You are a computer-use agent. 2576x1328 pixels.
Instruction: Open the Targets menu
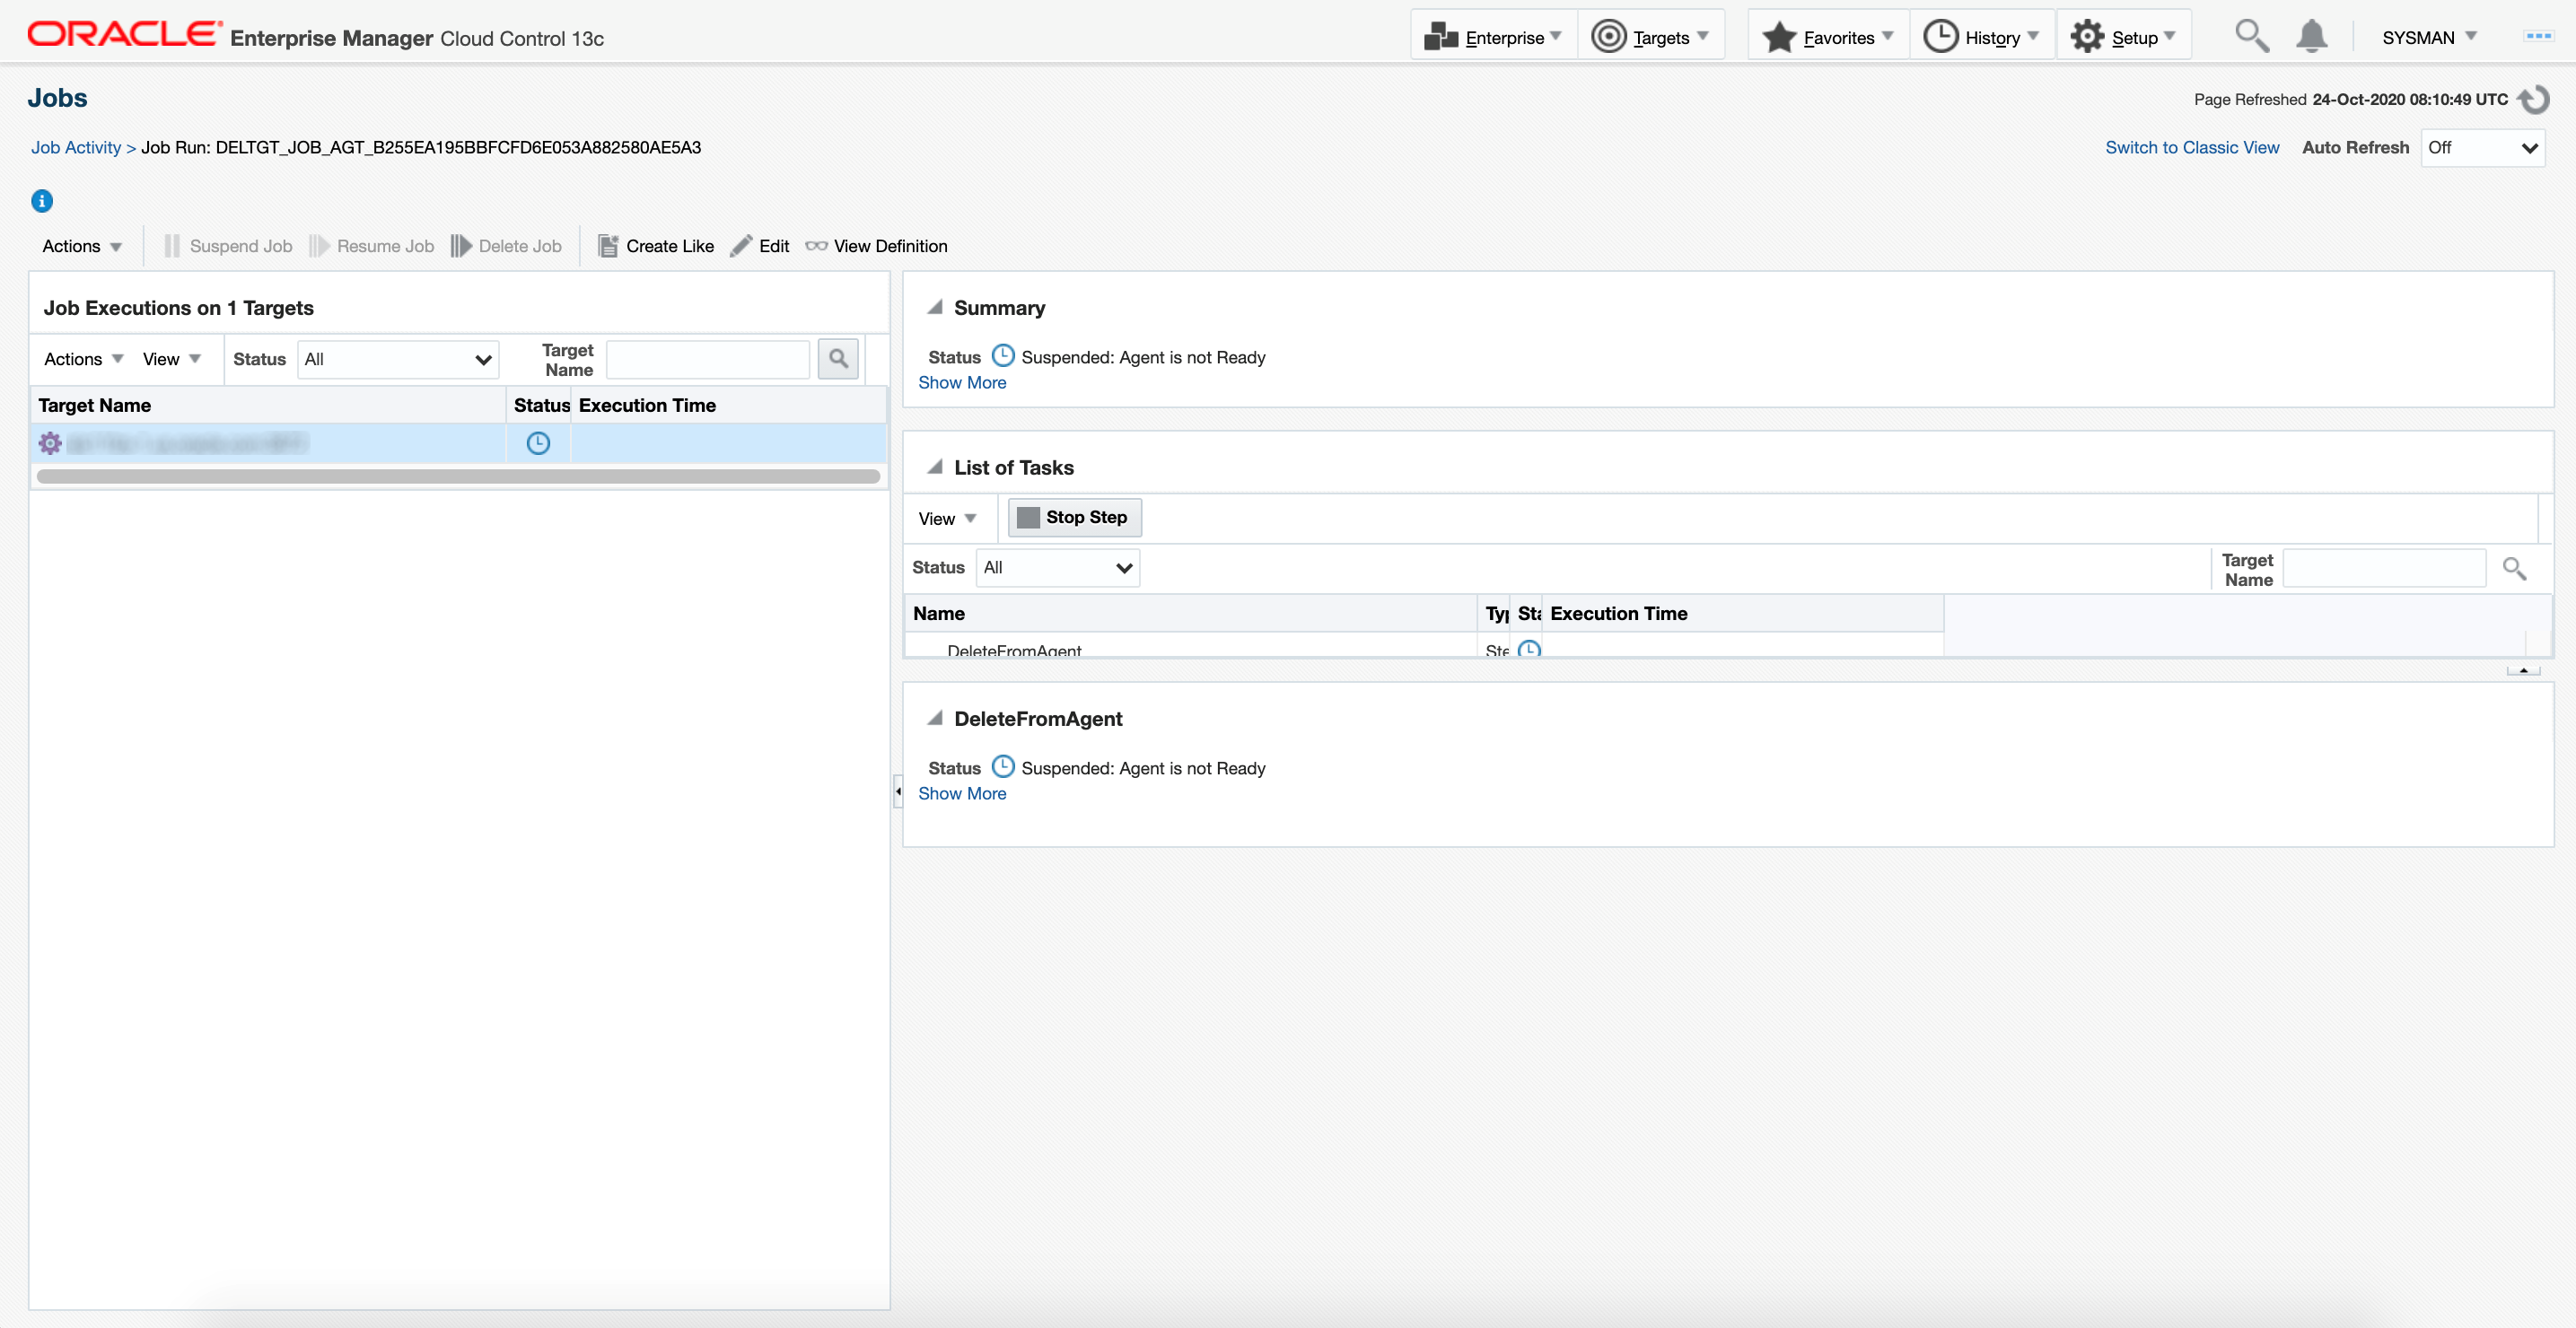pyautogui.click(x=1651, y=37)
